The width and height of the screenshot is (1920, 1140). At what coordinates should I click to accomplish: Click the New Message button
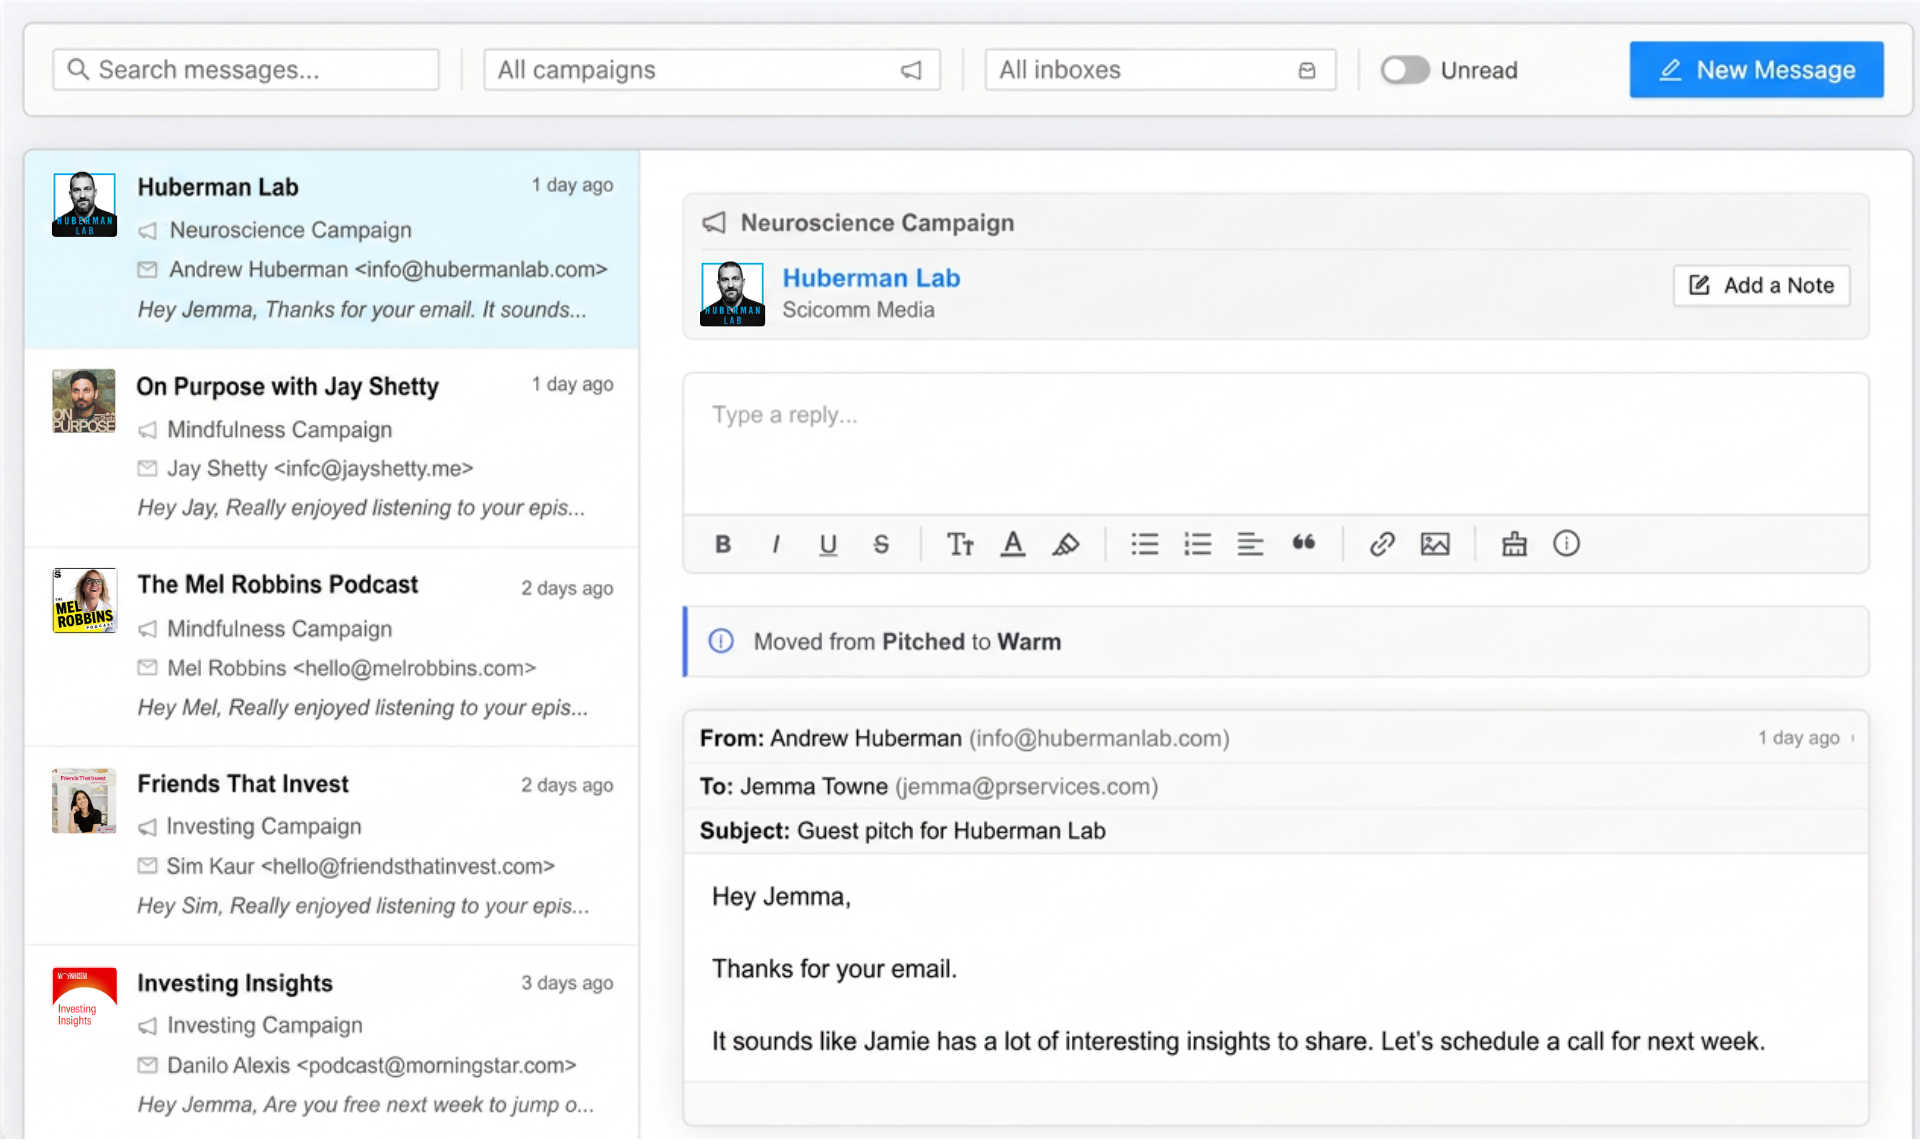click(x=1756, y=70)
